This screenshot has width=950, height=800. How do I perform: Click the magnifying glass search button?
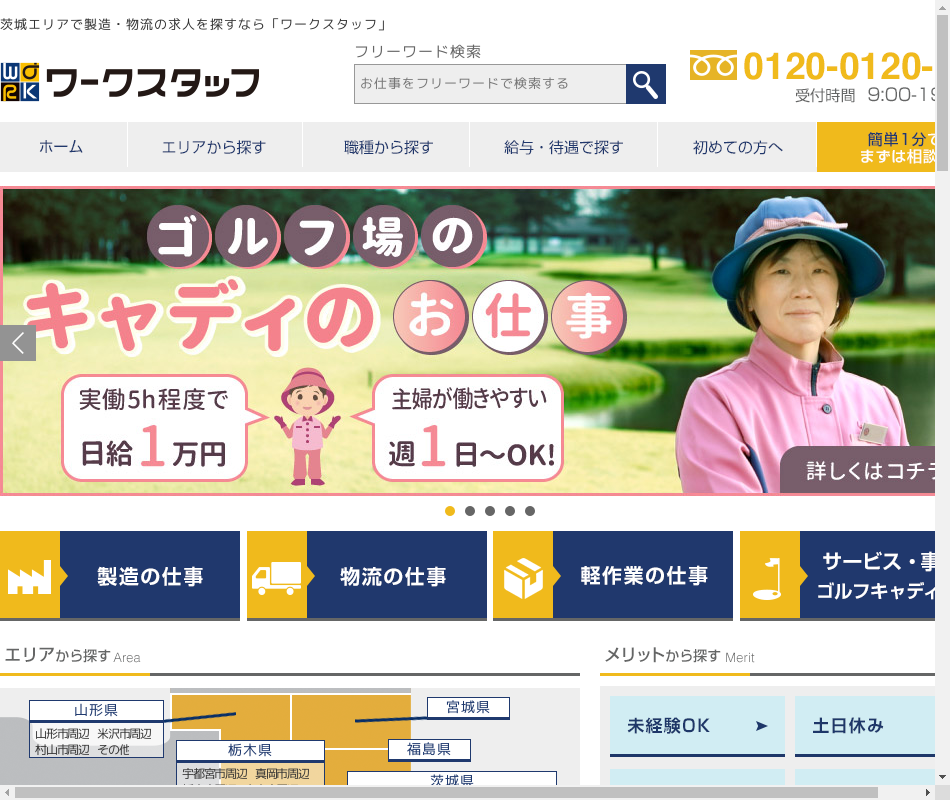tap(646, 84)
